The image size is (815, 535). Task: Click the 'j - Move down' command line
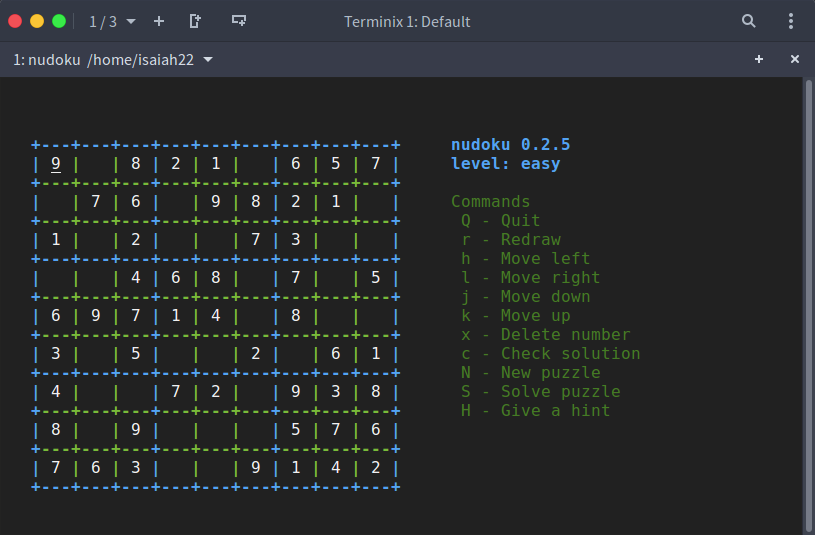(x=525, y=297)
